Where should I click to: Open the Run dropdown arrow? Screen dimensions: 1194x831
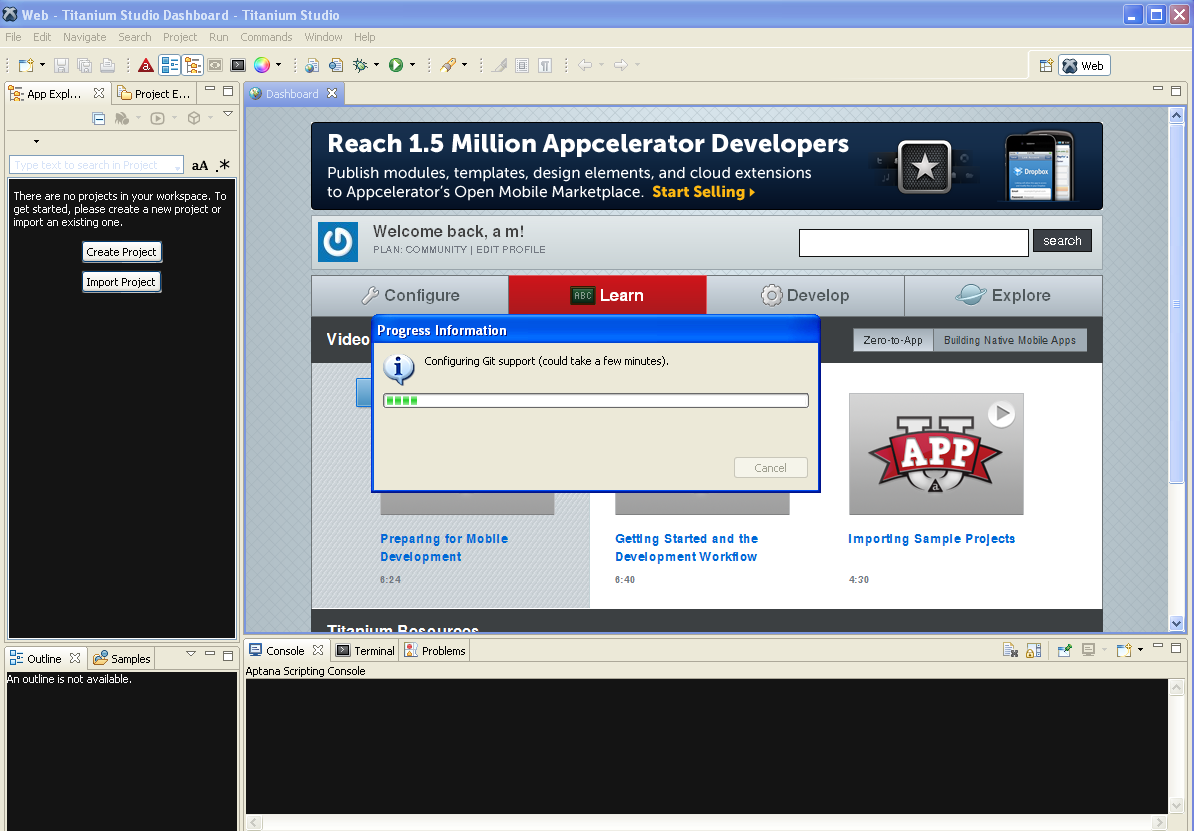[x=413, y=66]
